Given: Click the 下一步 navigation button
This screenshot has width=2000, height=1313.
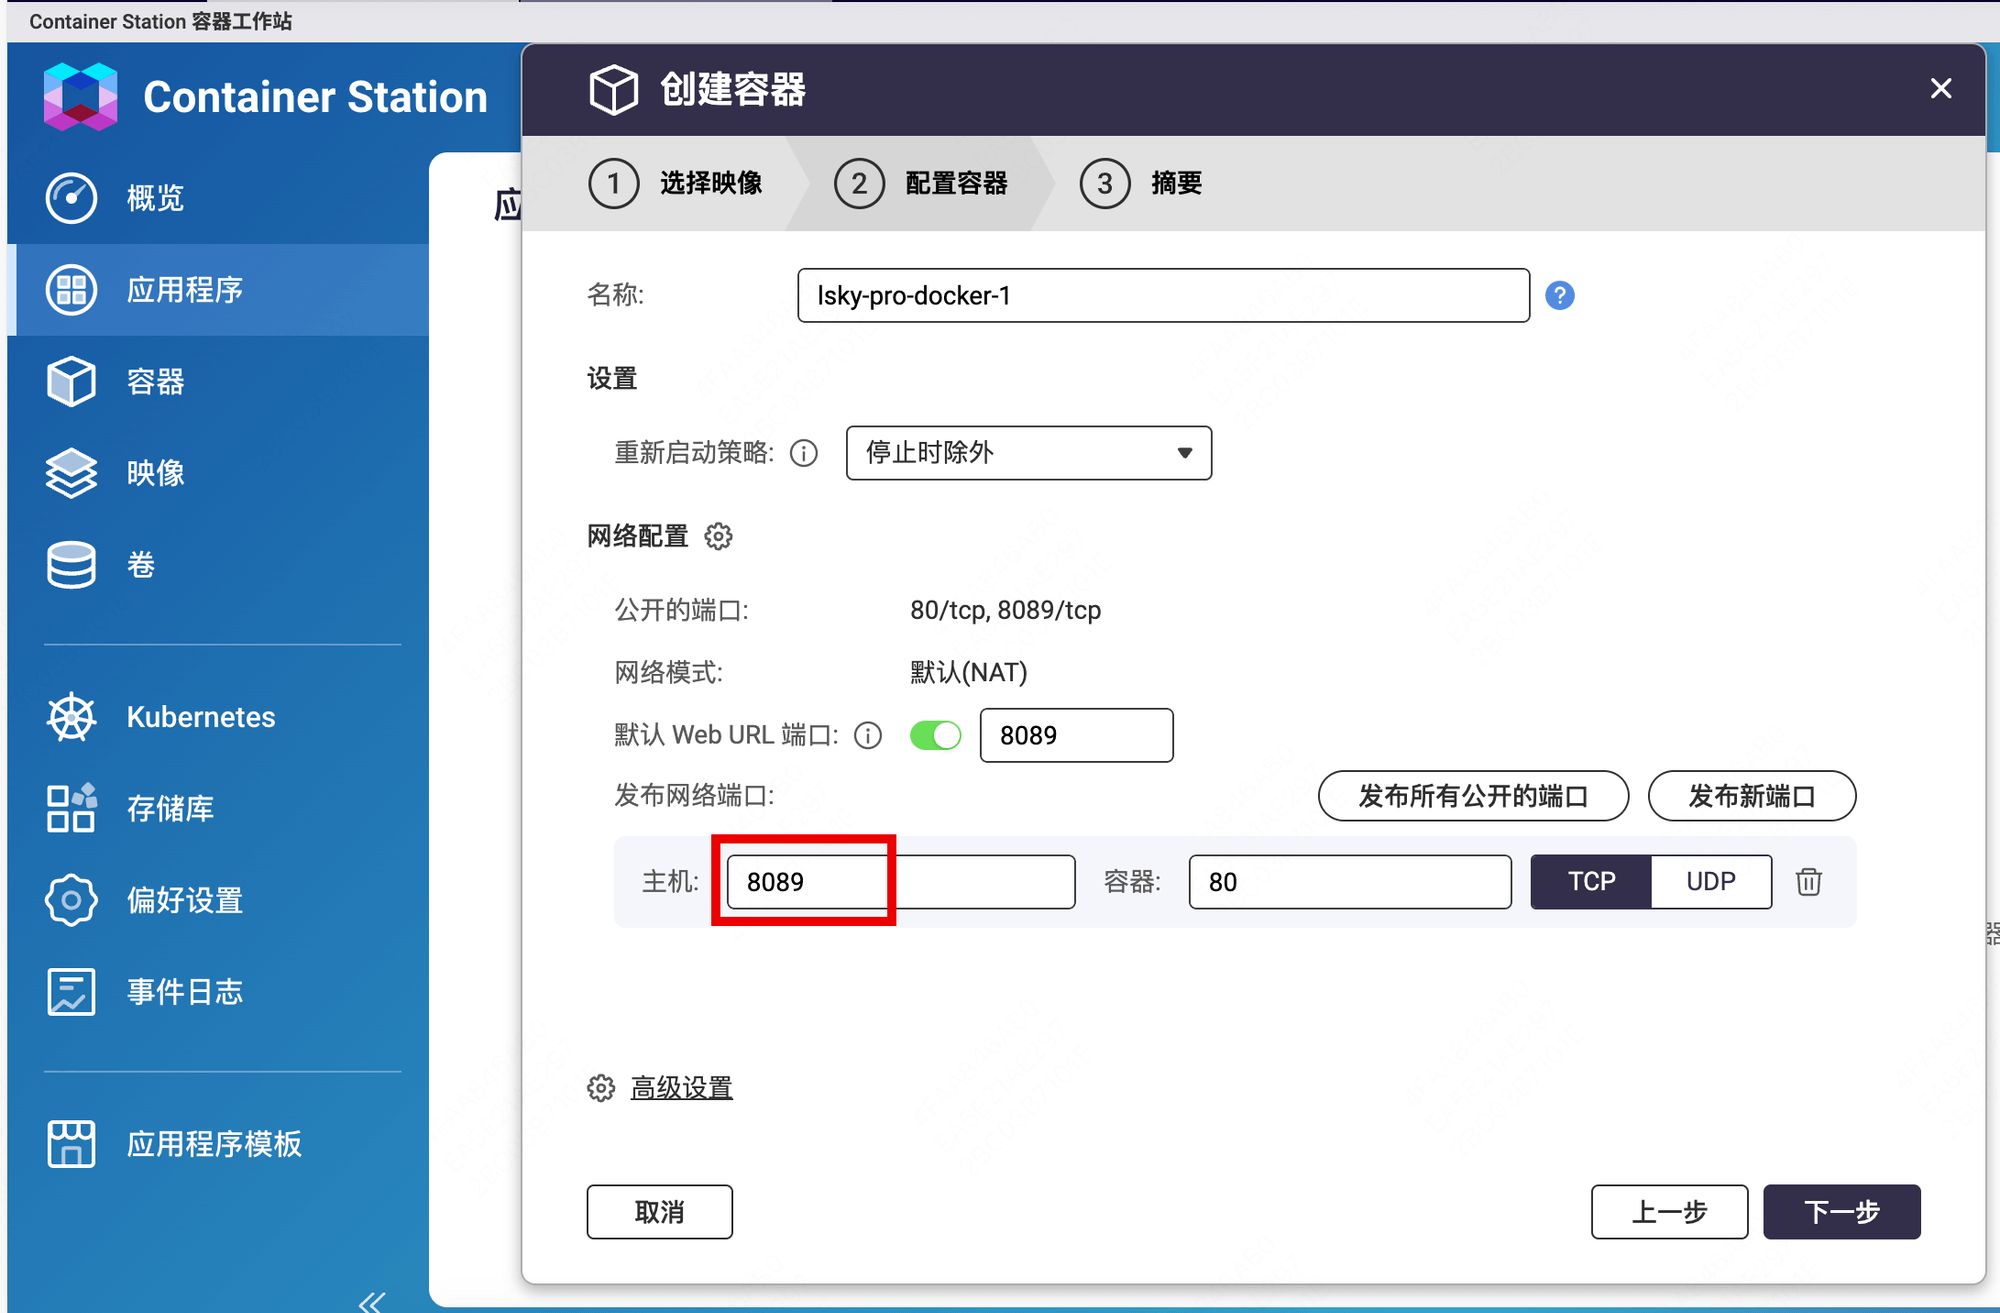Looking at the screenshot, I should (x=1845, y=1210).
